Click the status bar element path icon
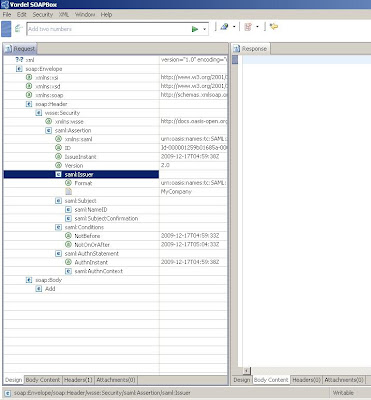This screenshot has width=371, height=400. [8, 393]
